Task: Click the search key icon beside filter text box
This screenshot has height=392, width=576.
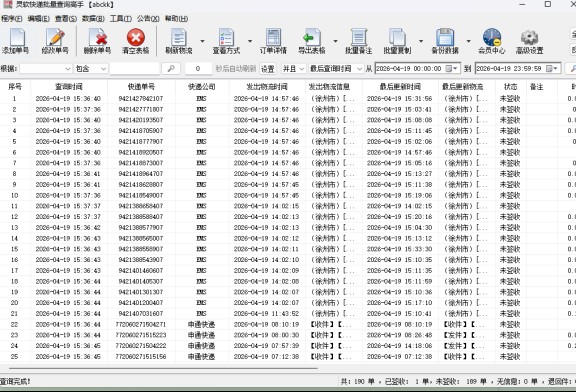Action: 171,68
